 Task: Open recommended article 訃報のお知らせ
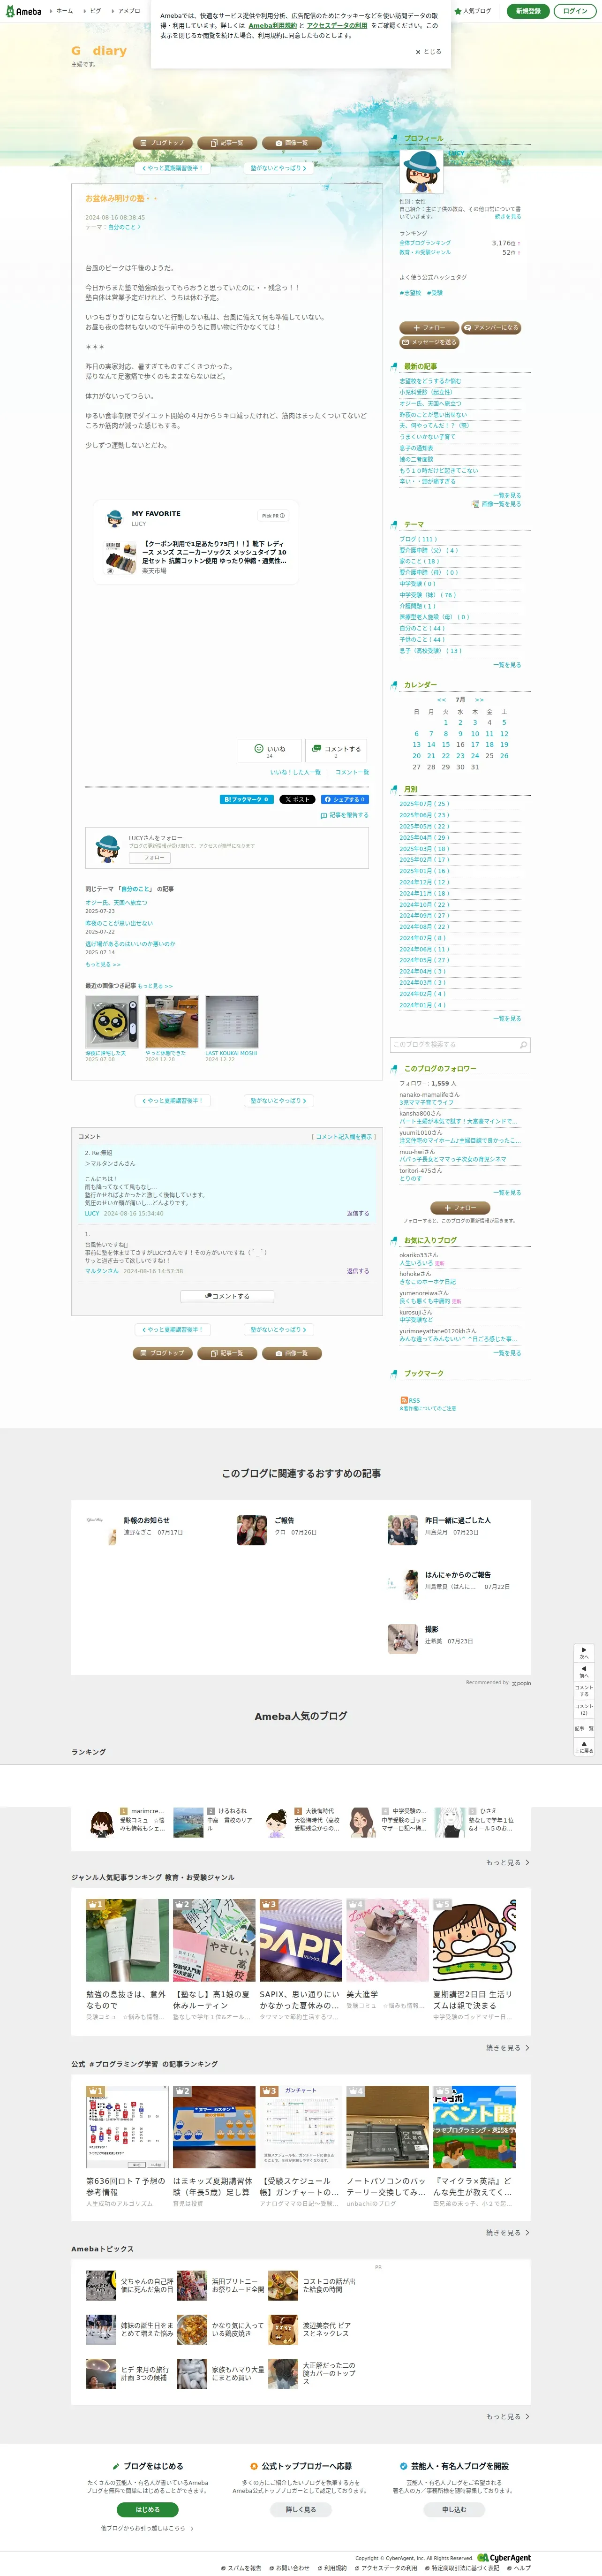click(146, 1520)
